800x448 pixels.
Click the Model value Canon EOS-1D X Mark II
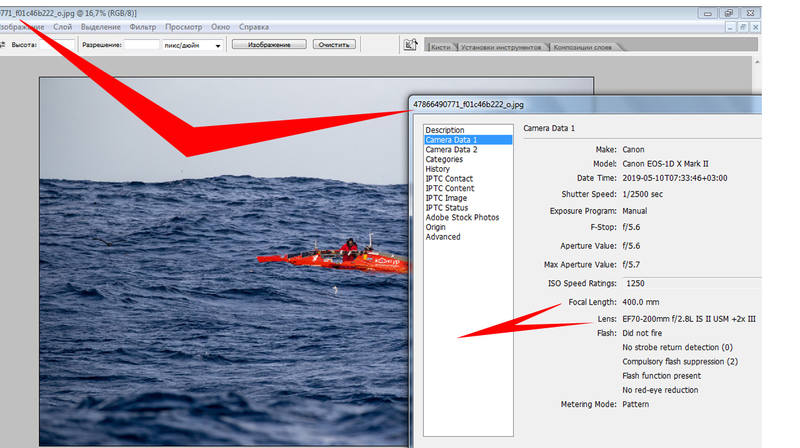665,164
